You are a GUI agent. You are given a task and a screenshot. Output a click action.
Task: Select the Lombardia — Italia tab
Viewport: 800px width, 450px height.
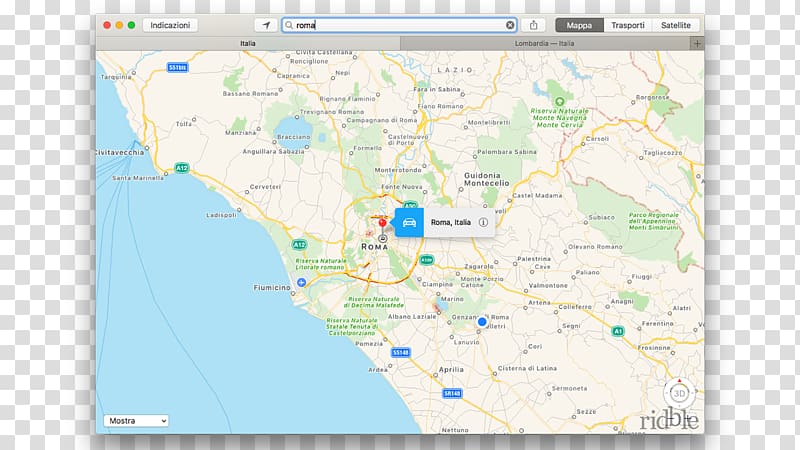(544, 43)
